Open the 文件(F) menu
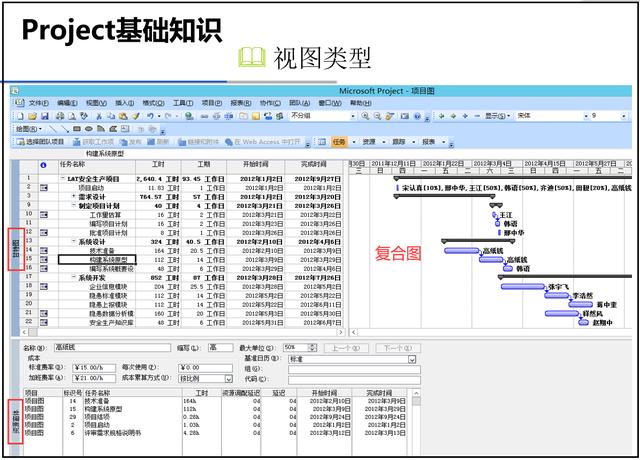This screenshot has height=460, width=640. coord(38,103)
